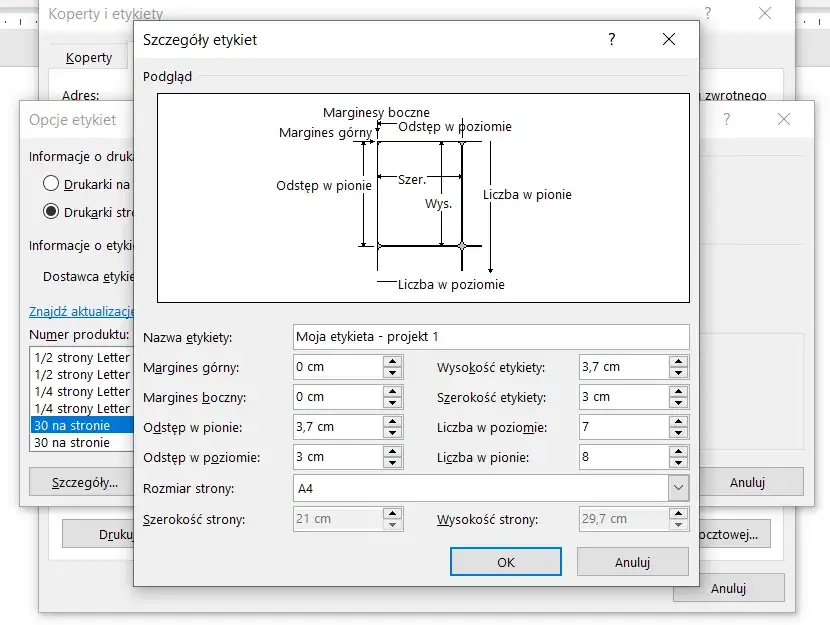Switch to the Koperty tab

point(89,57)
